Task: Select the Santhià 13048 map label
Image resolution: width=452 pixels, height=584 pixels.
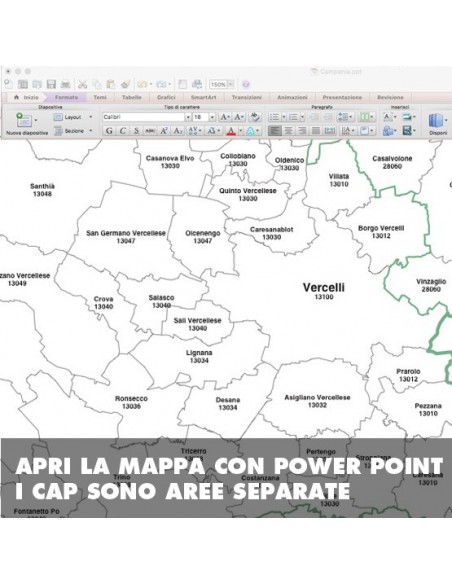Action: pos(42,190)
